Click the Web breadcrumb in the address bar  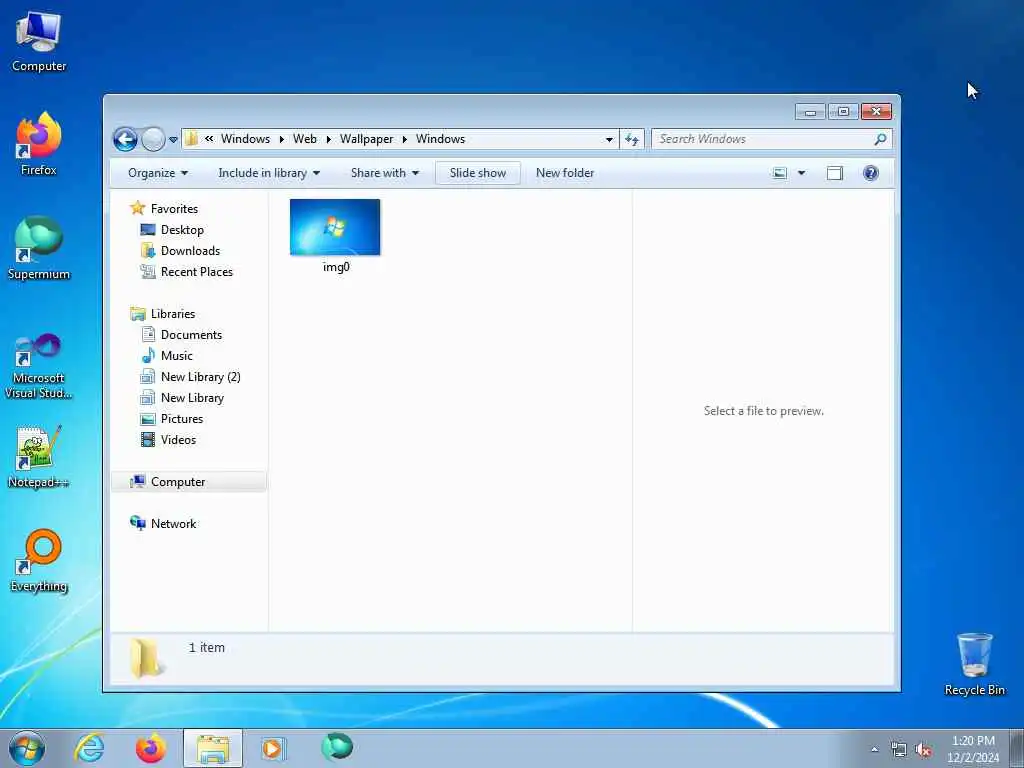[304, 139]
